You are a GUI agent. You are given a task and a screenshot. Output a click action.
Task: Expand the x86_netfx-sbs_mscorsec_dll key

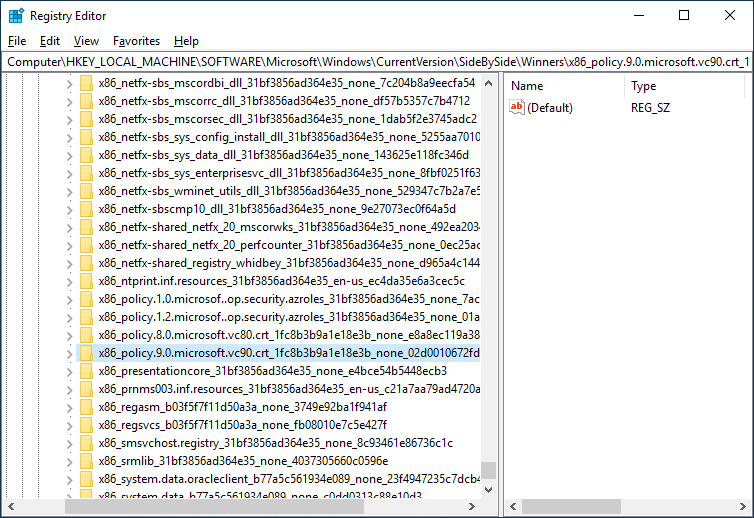(x=69, y=120)
